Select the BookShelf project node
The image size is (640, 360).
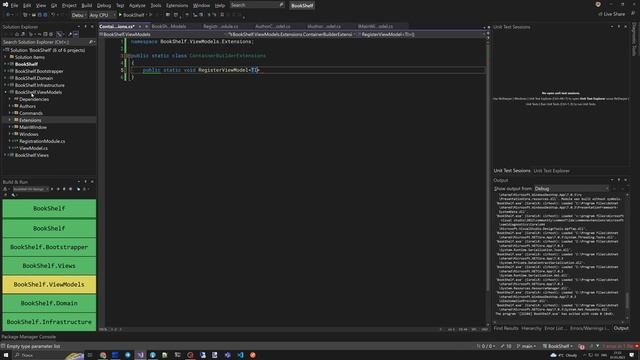pos(26,64)
